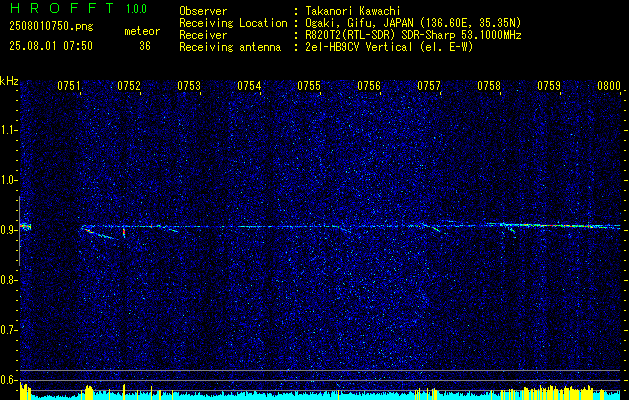Click the slanted meteor echo after 0751
Viewport: 629px width, 400px height.
[x=99, y=234]
